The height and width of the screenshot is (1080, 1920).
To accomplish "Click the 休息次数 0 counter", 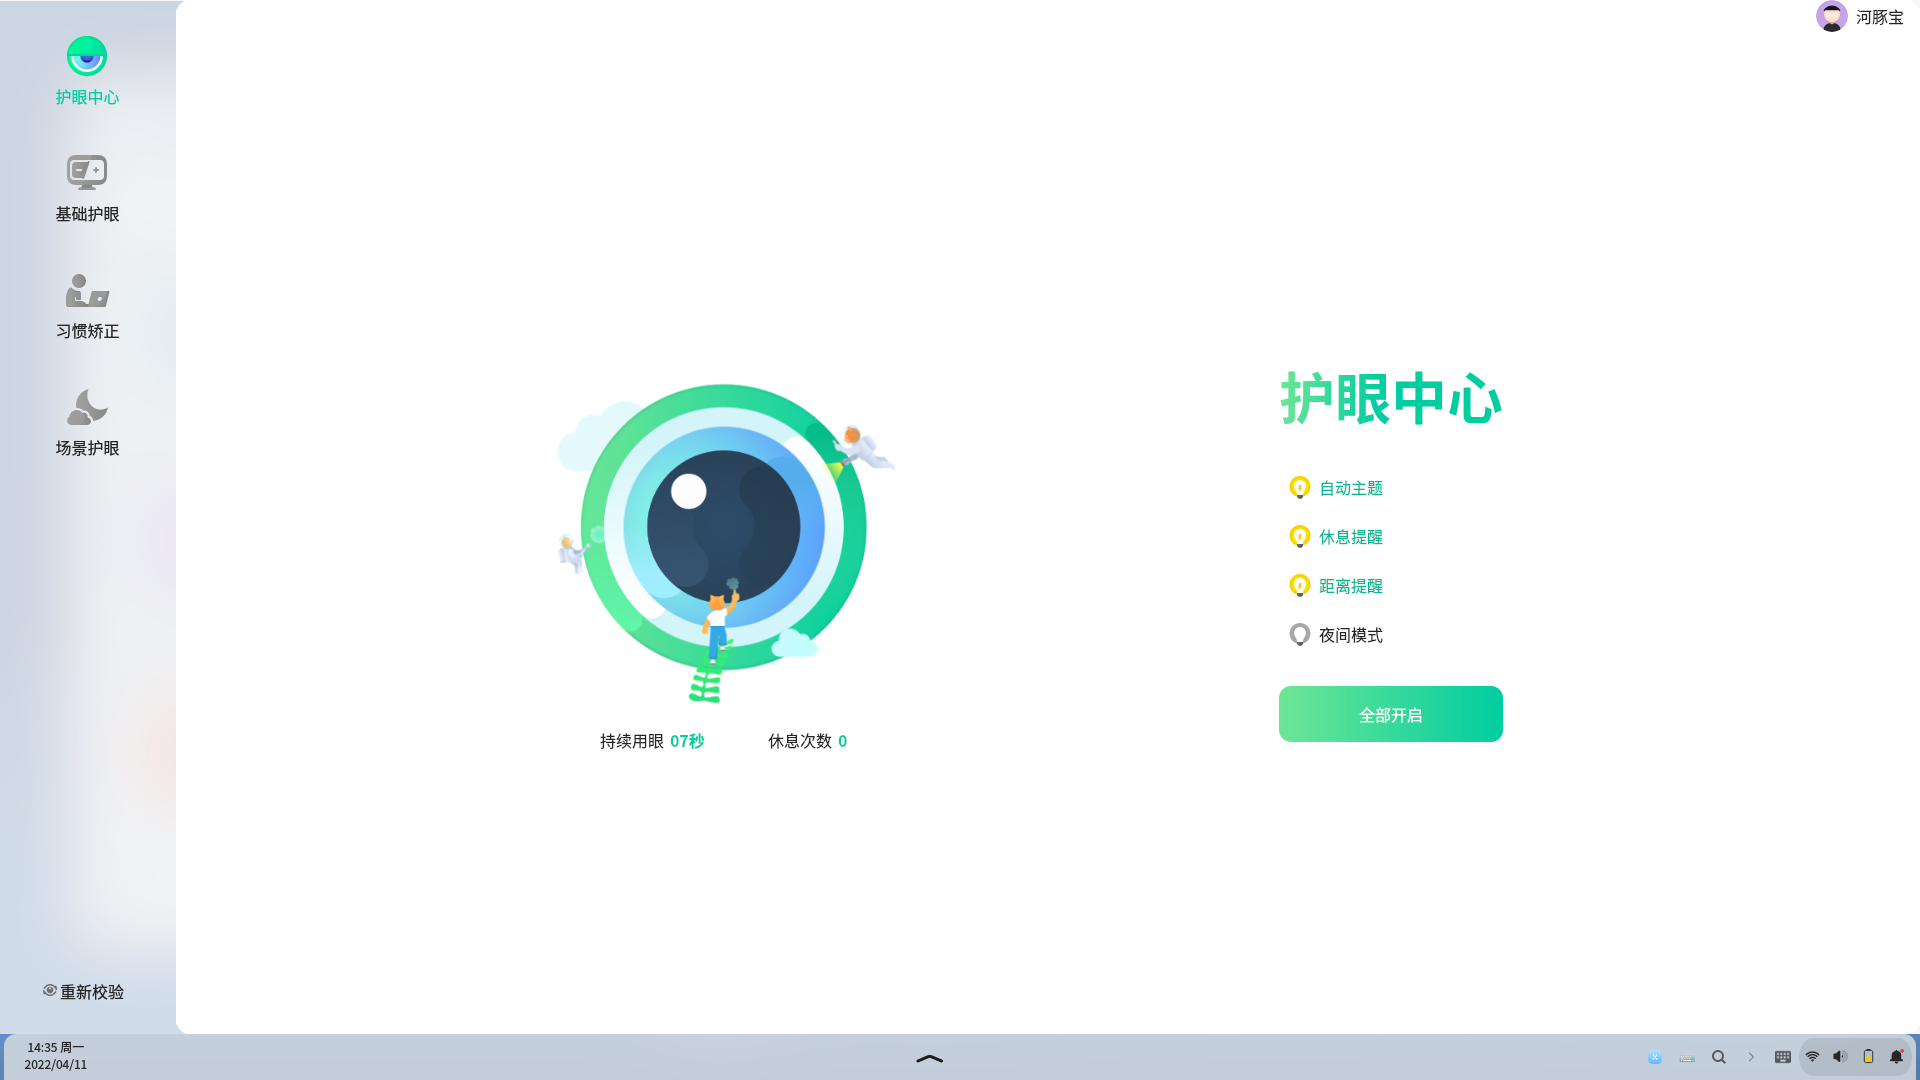I will pyautogui.click(x=807, y=741).
